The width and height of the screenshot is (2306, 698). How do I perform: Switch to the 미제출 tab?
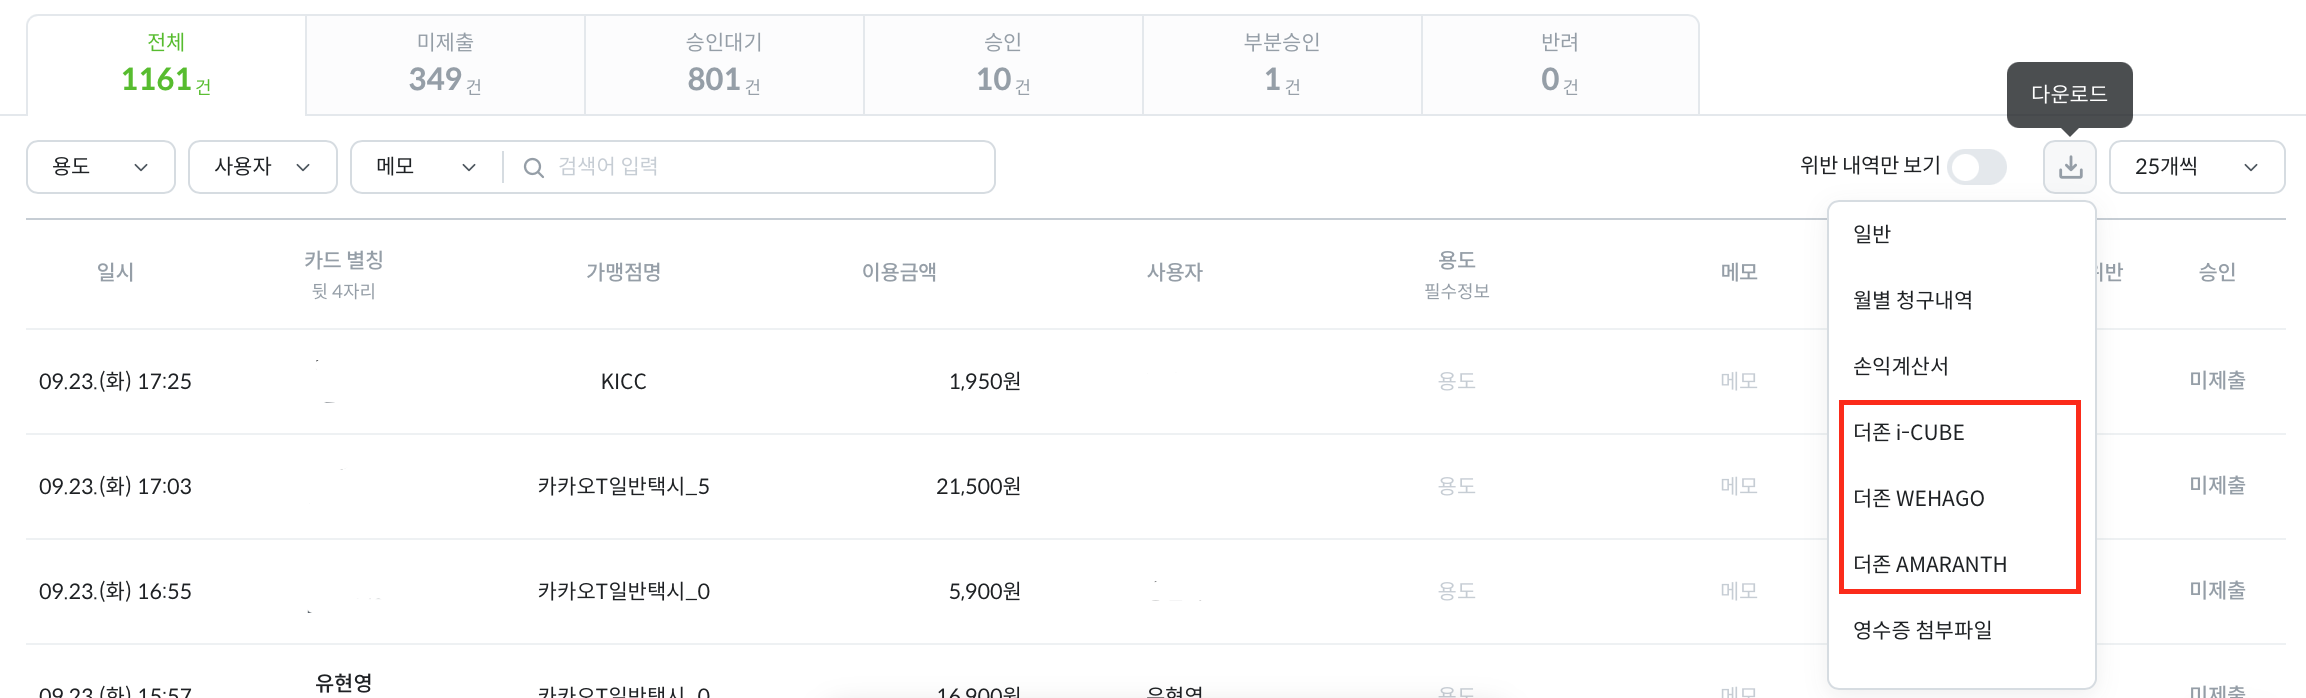click(x=445, y=65)
